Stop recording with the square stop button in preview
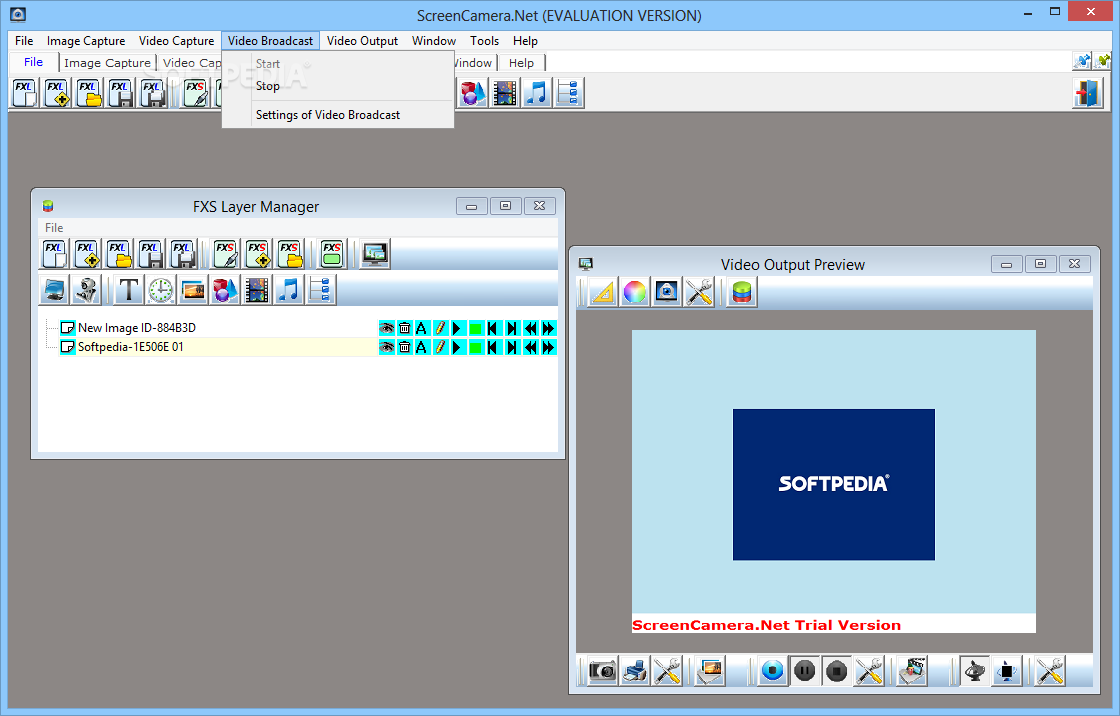Viewport: 1120px width, 716px height. [836, 672]
